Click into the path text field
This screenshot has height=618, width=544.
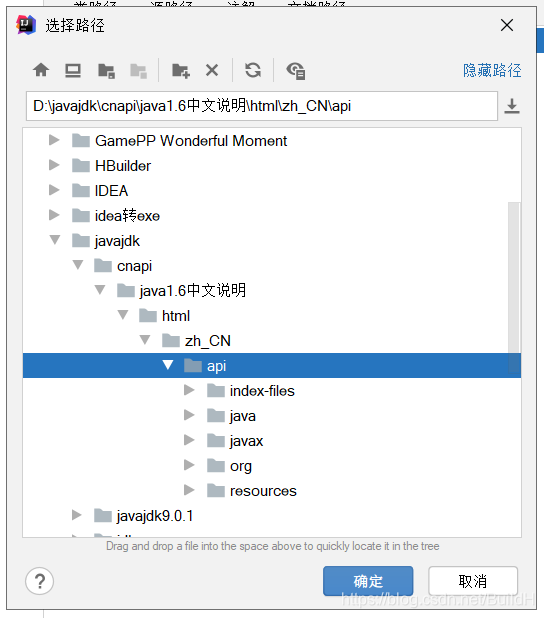coord(262,106)
